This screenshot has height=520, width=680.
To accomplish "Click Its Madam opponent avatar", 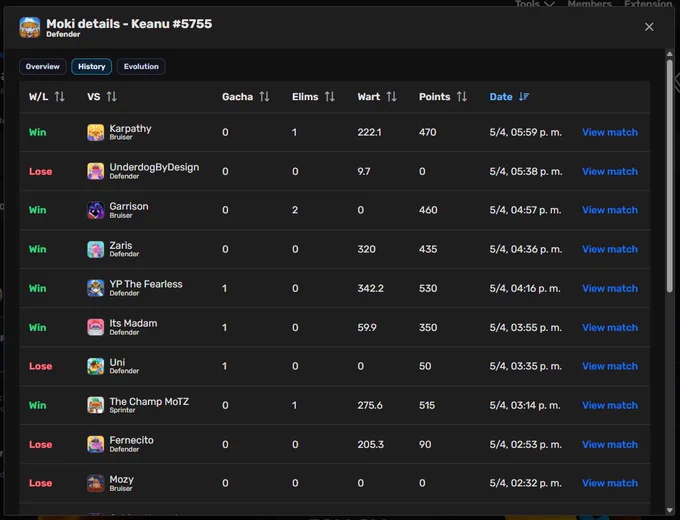I will coord(95,327).
